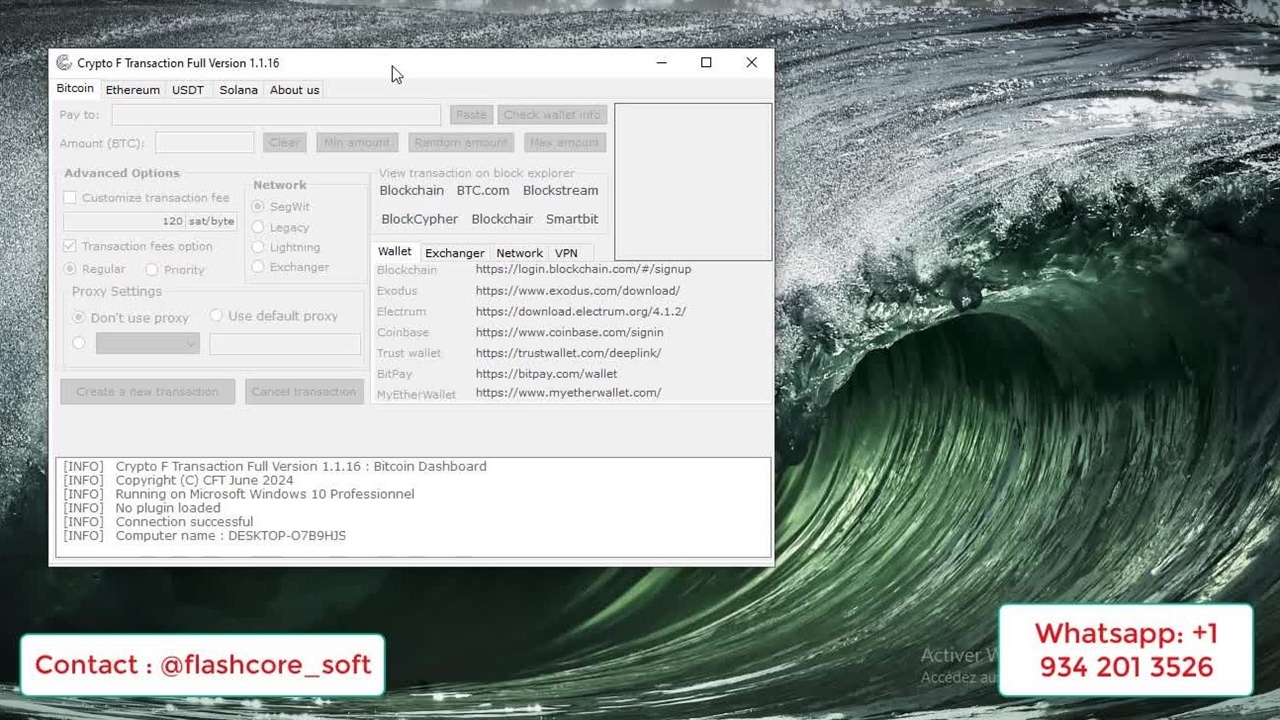Click the BitPay wallet label
The width and height of the screenshot is (1280, 720).
click(395, 374)
